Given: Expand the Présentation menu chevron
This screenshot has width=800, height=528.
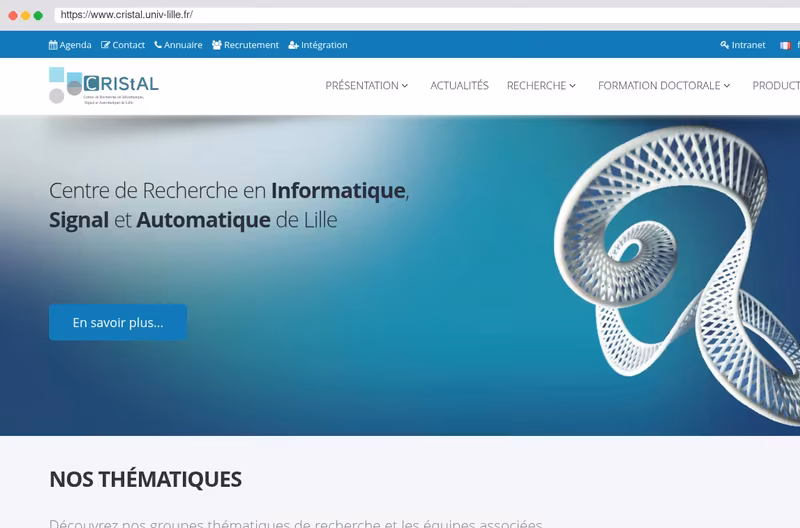Looking at the screenshot, I should coord(405,86).
